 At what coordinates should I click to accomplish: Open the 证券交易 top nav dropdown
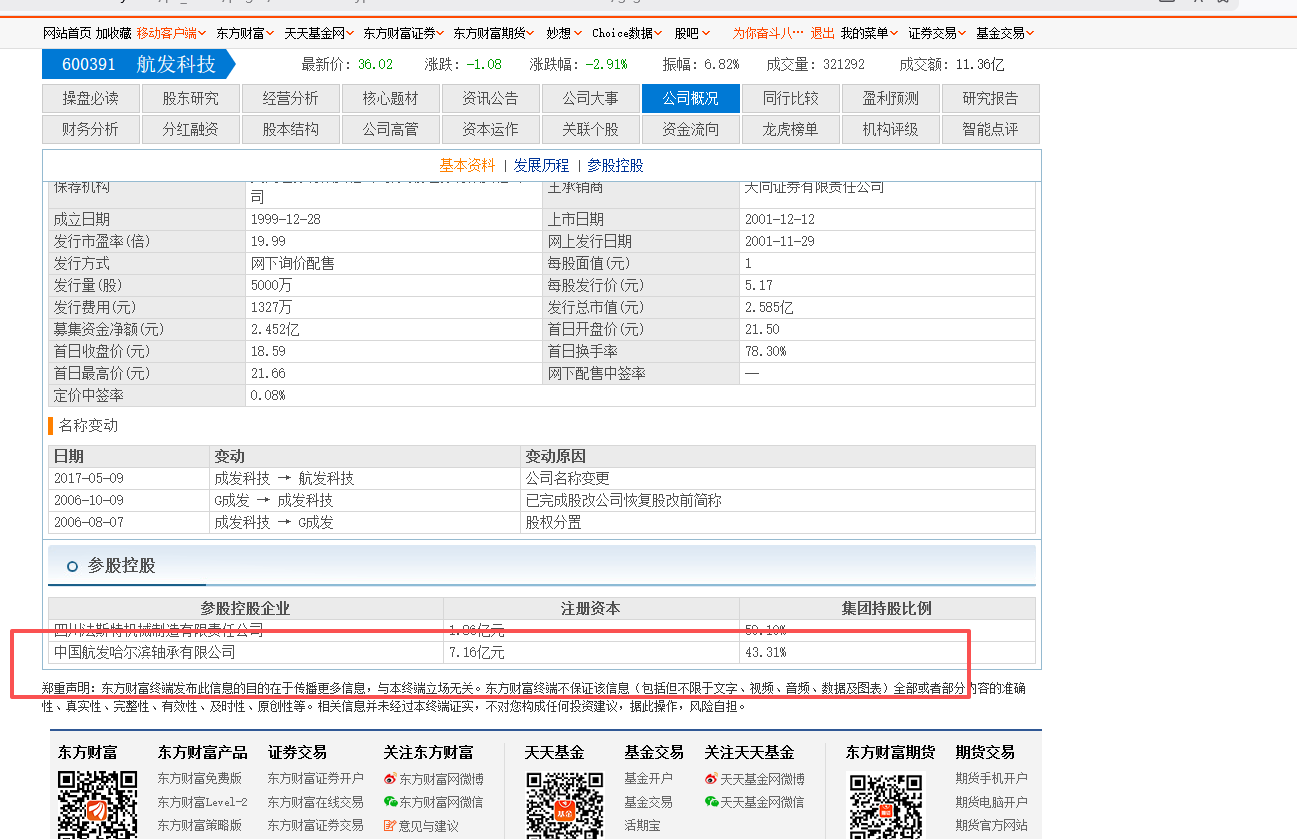pyautogui.click(x=937, y=33)
